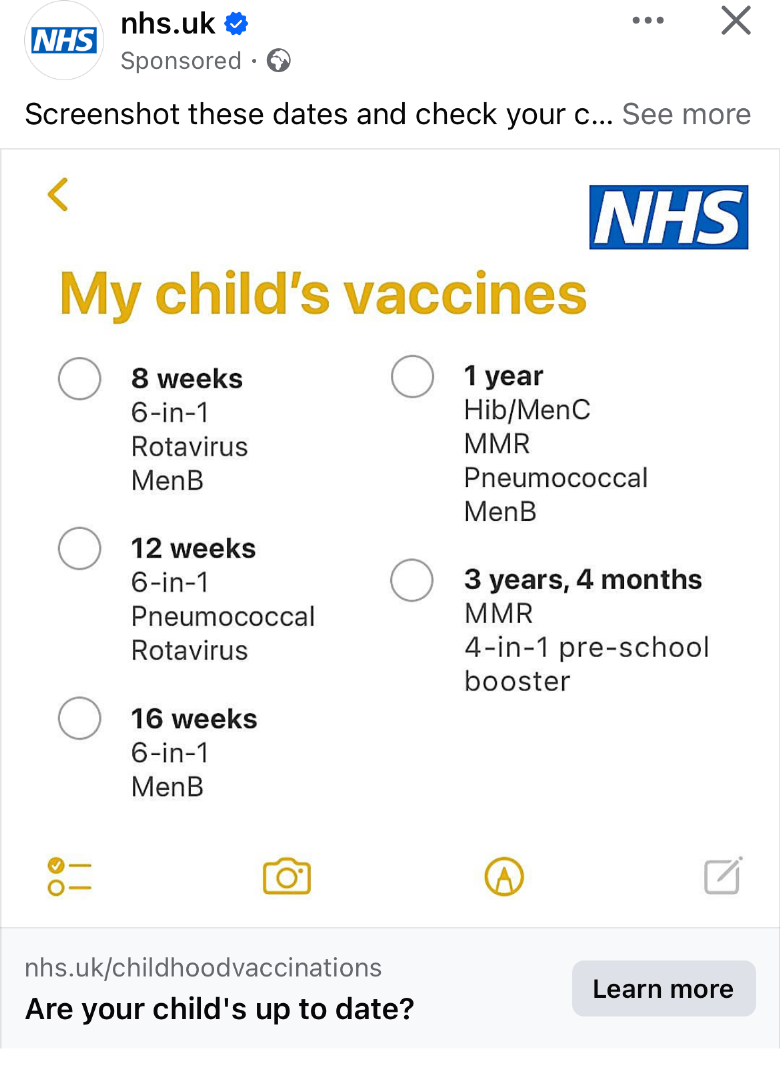This screenshot has height=1065, width=780.
Task: Click the compose new note icon
Action: [723, 876]
